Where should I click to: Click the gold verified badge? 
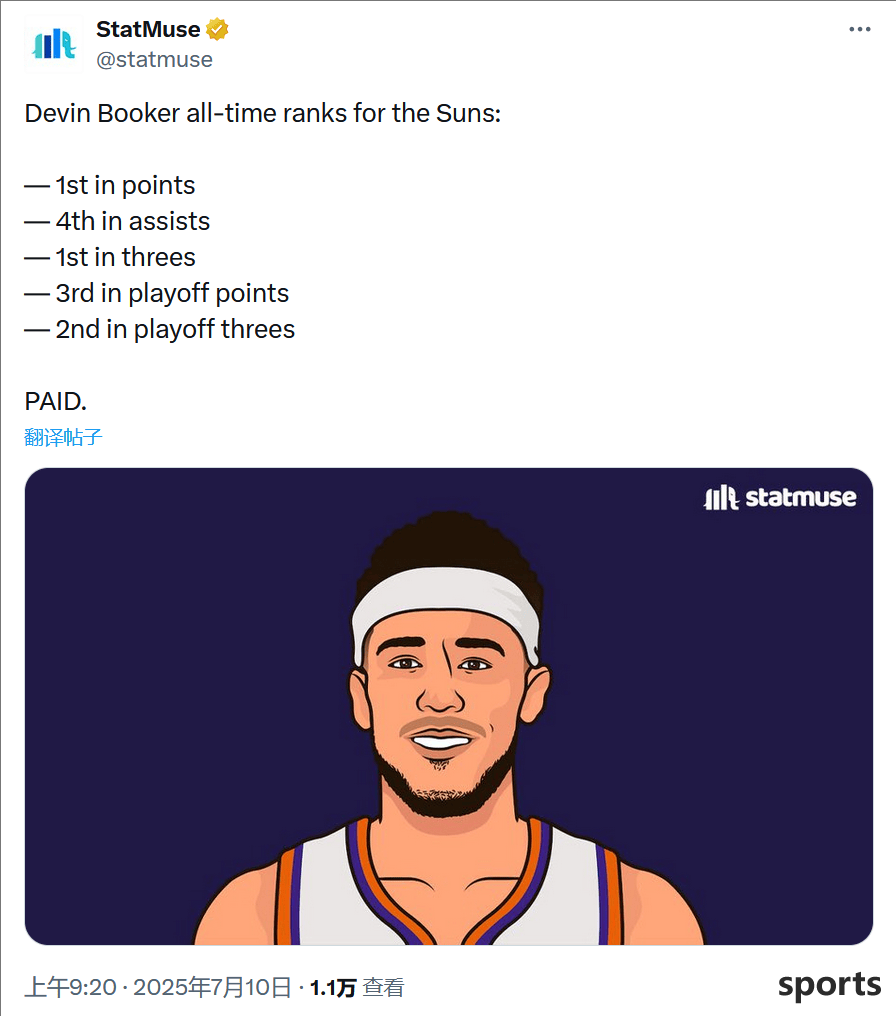[x=217, y=29]
